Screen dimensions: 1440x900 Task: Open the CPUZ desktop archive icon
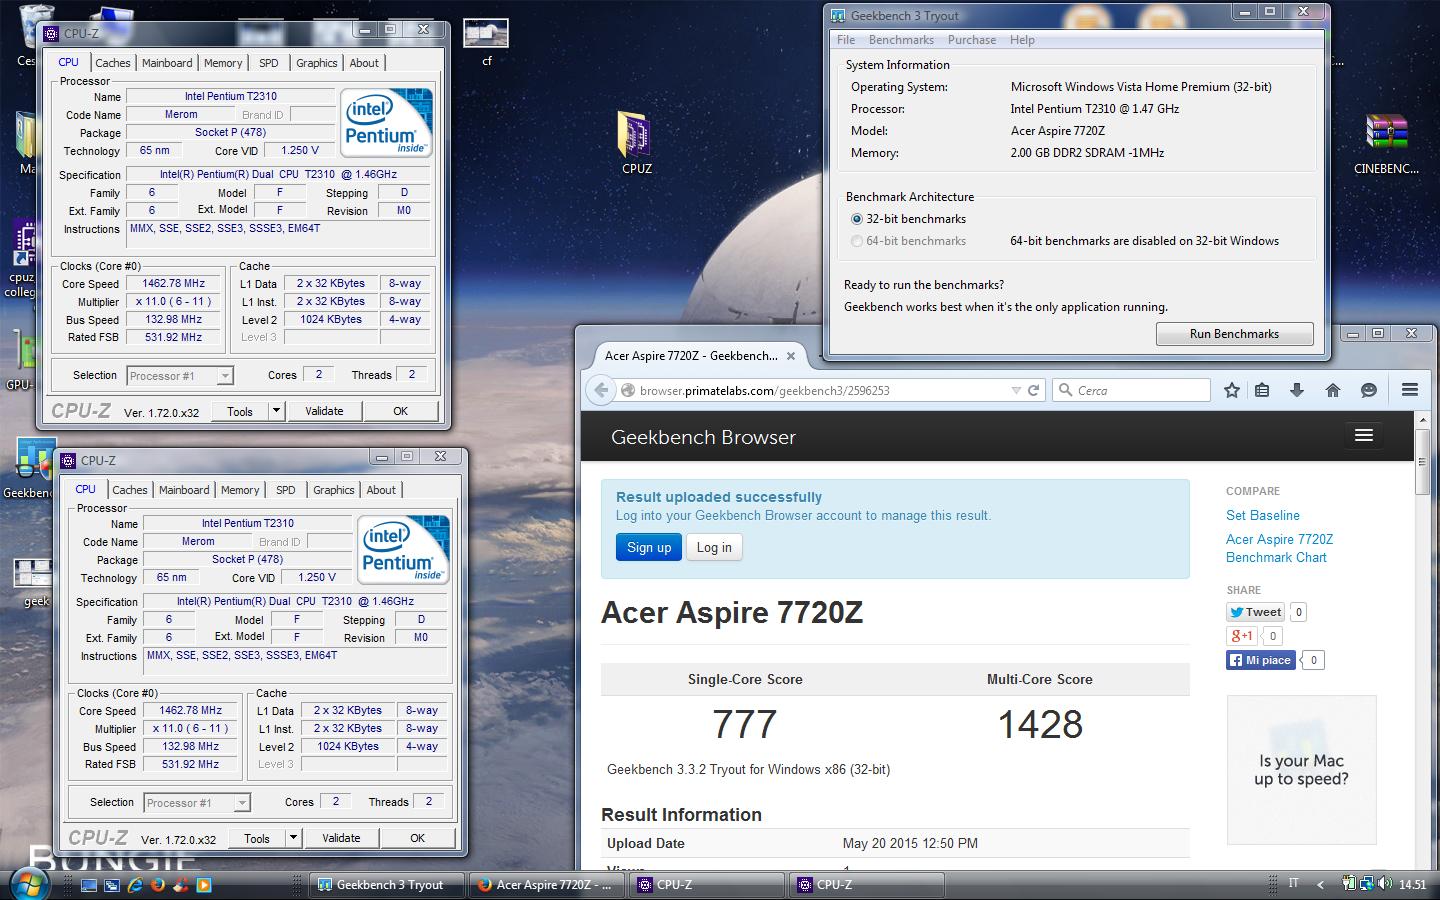point(637,141)
